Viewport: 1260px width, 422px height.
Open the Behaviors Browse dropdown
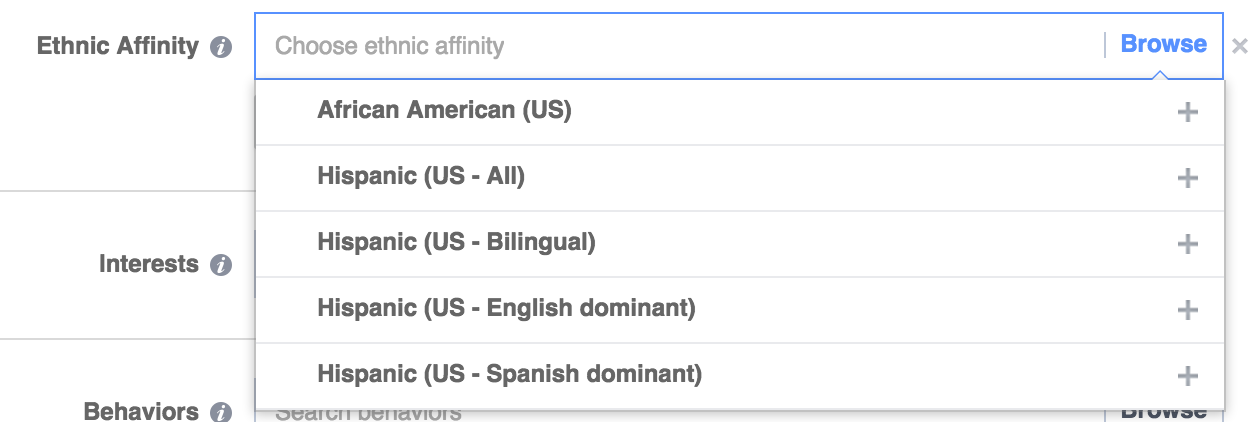click(1163, 413)
